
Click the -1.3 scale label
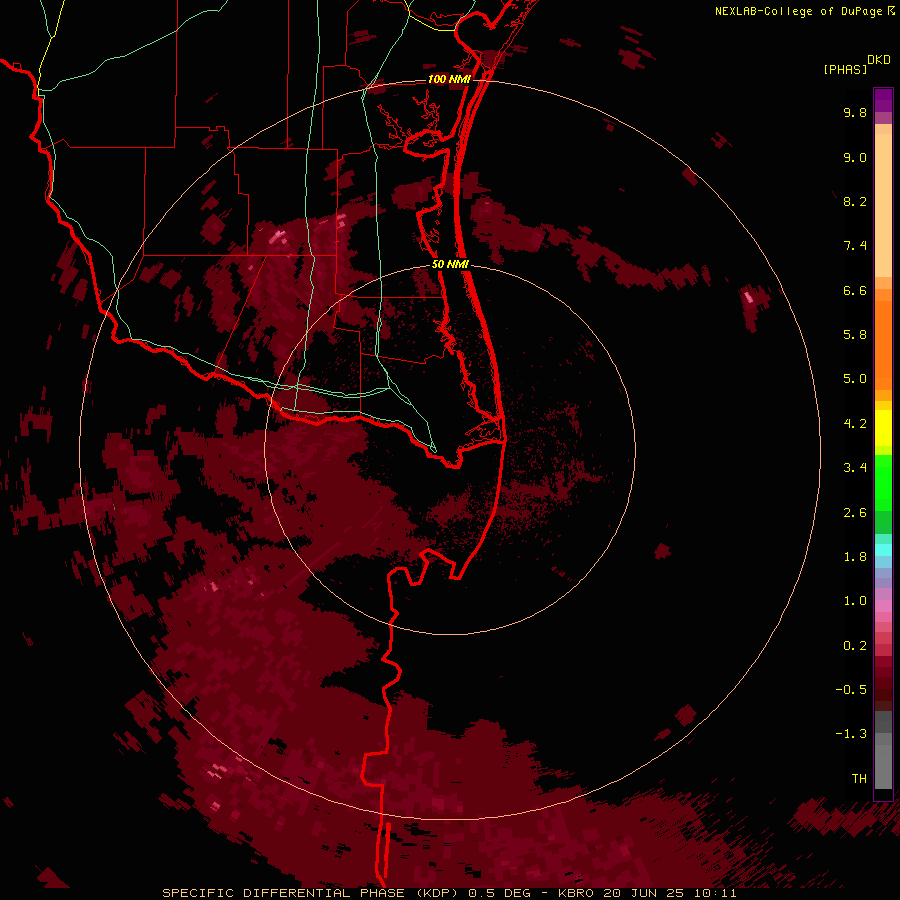[851, 734]
